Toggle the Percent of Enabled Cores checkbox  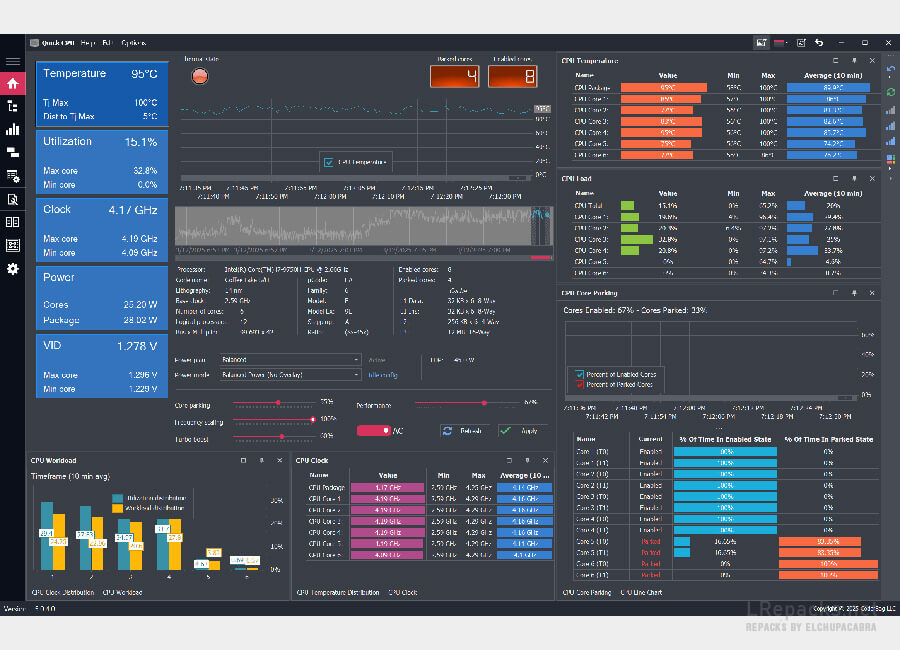click(578, 374)
